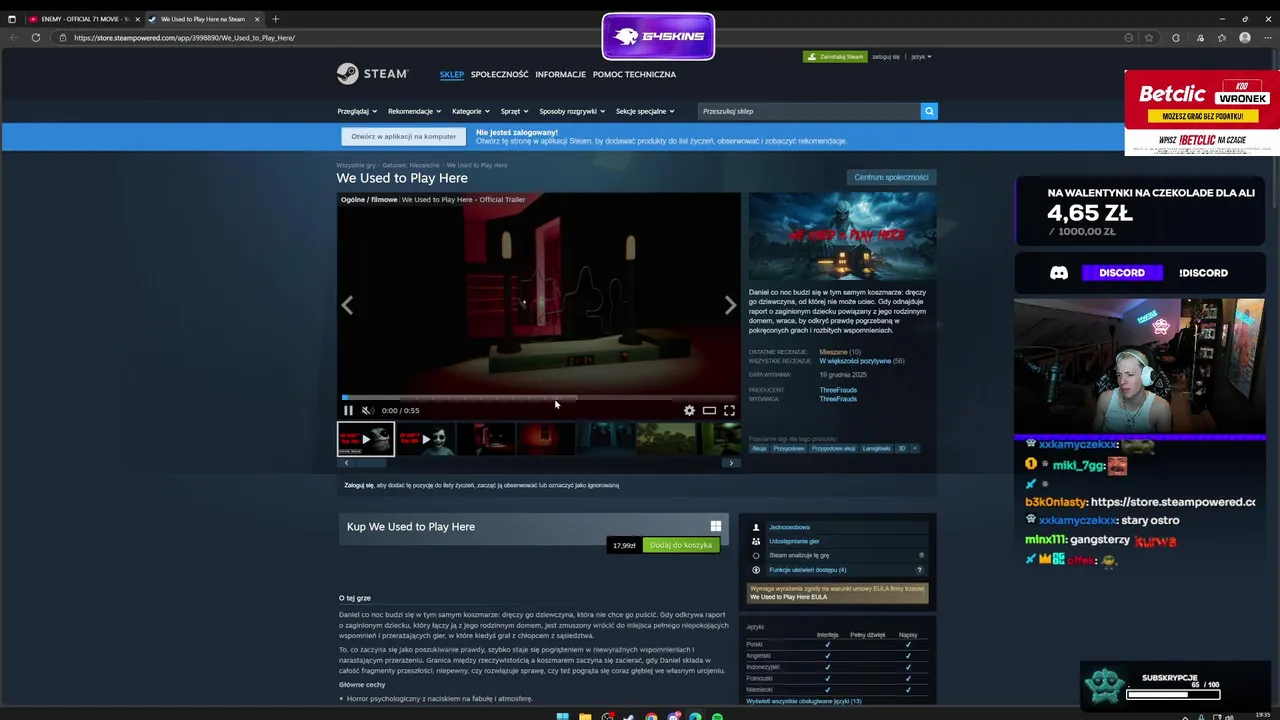Click the Wszystkie gry breadcrumb

coord(356,165)
